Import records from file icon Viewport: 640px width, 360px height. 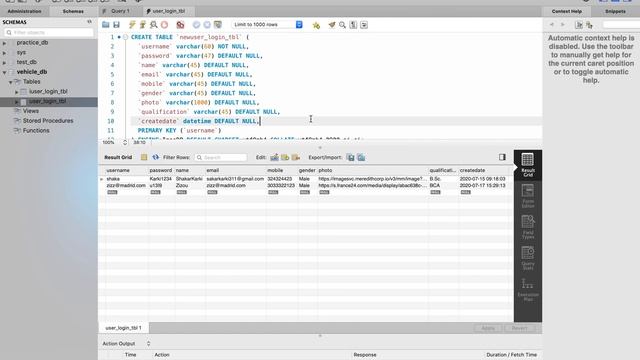(361, 157)
